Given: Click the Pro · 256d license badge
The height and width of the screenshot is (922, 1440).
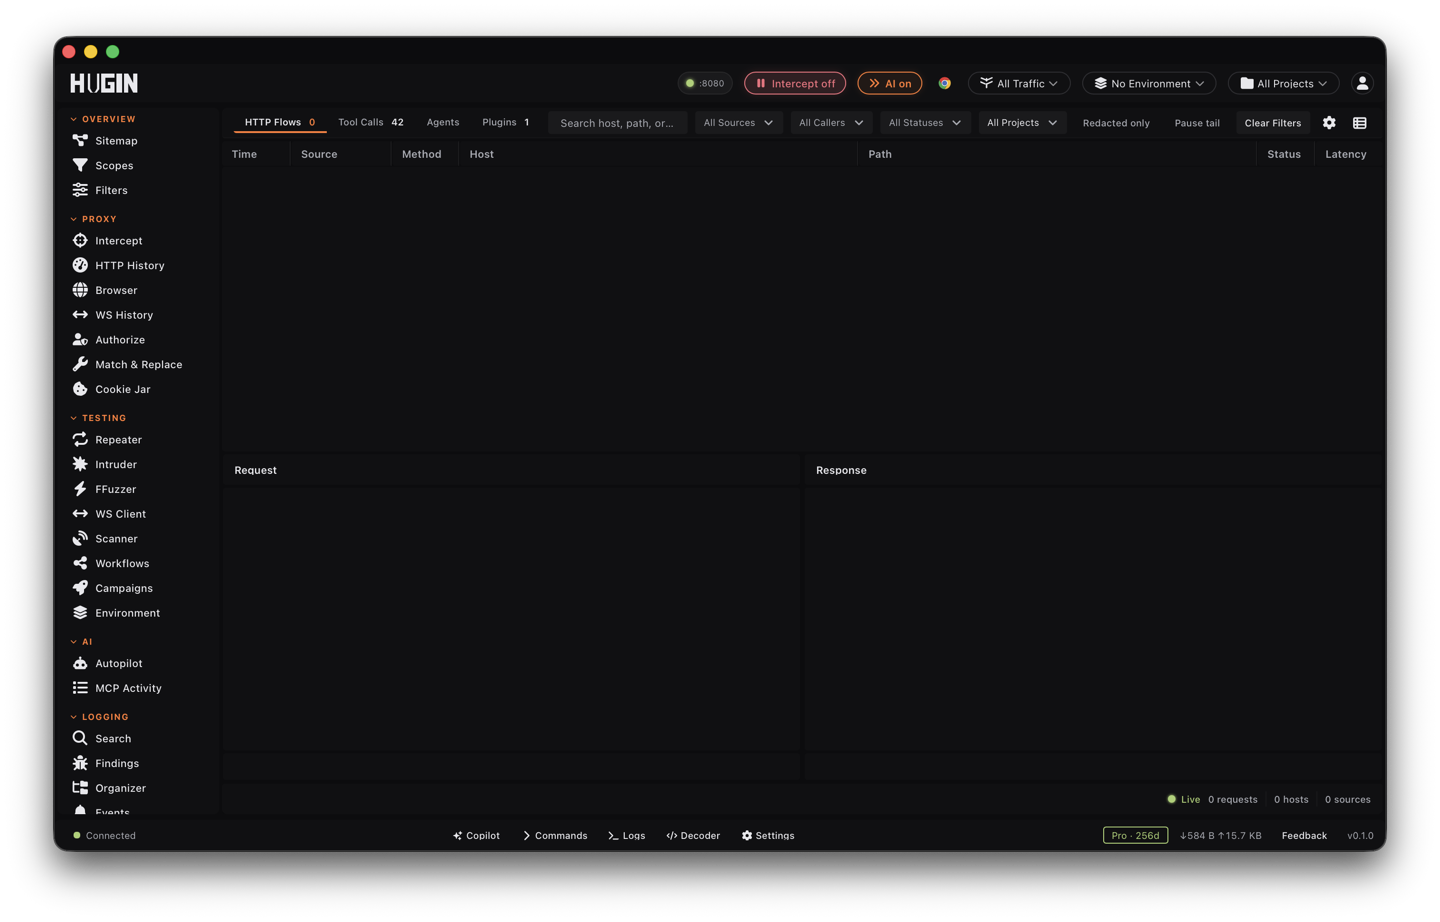Looking at the screenshot, I should tap(1135, 836).
